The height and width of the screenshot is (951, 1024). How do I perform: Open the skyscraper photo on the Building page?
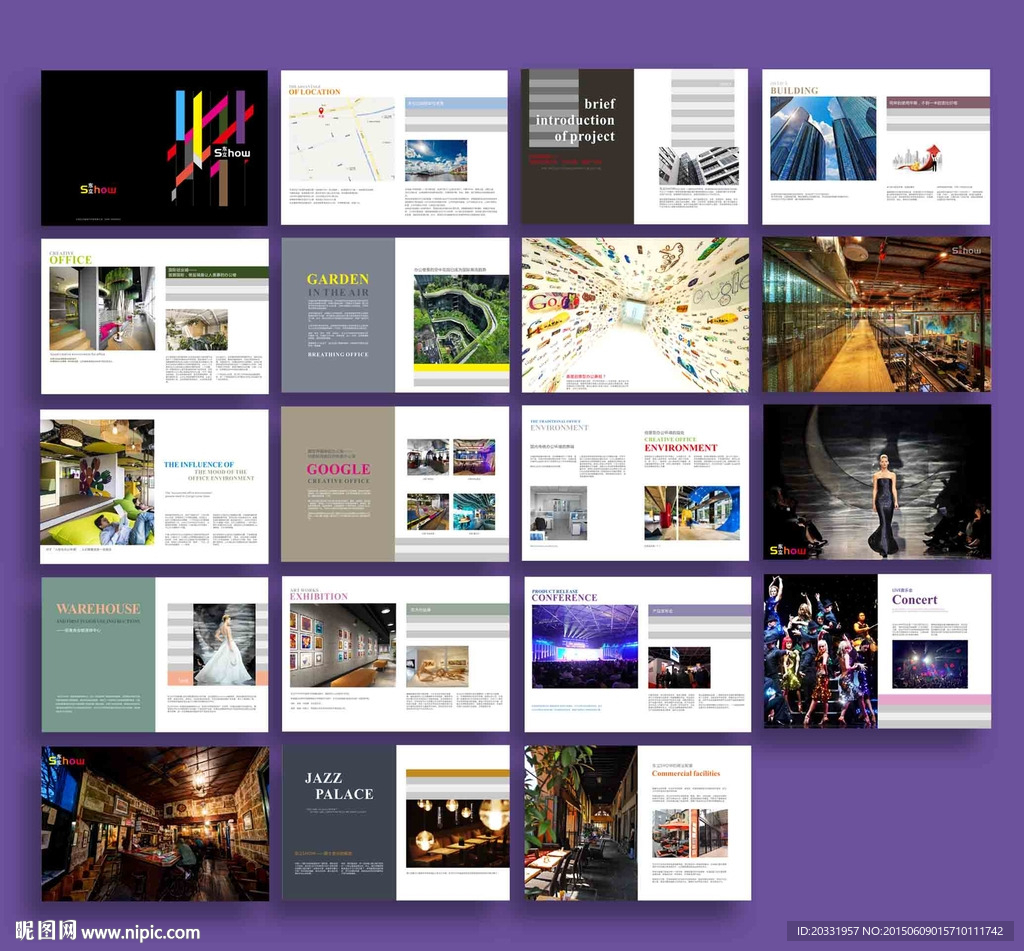823,139
